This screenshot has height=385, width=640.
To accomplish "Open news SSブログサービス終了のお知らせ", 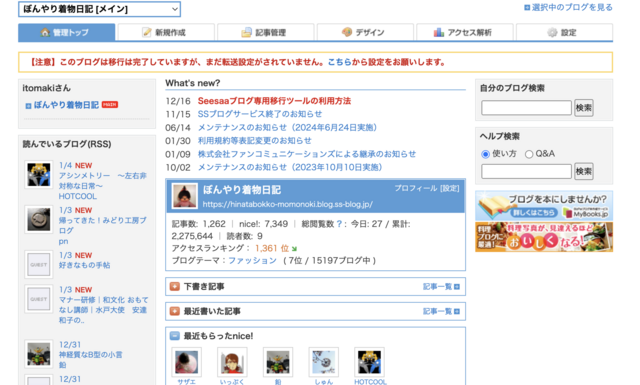I will click(260, 114).
